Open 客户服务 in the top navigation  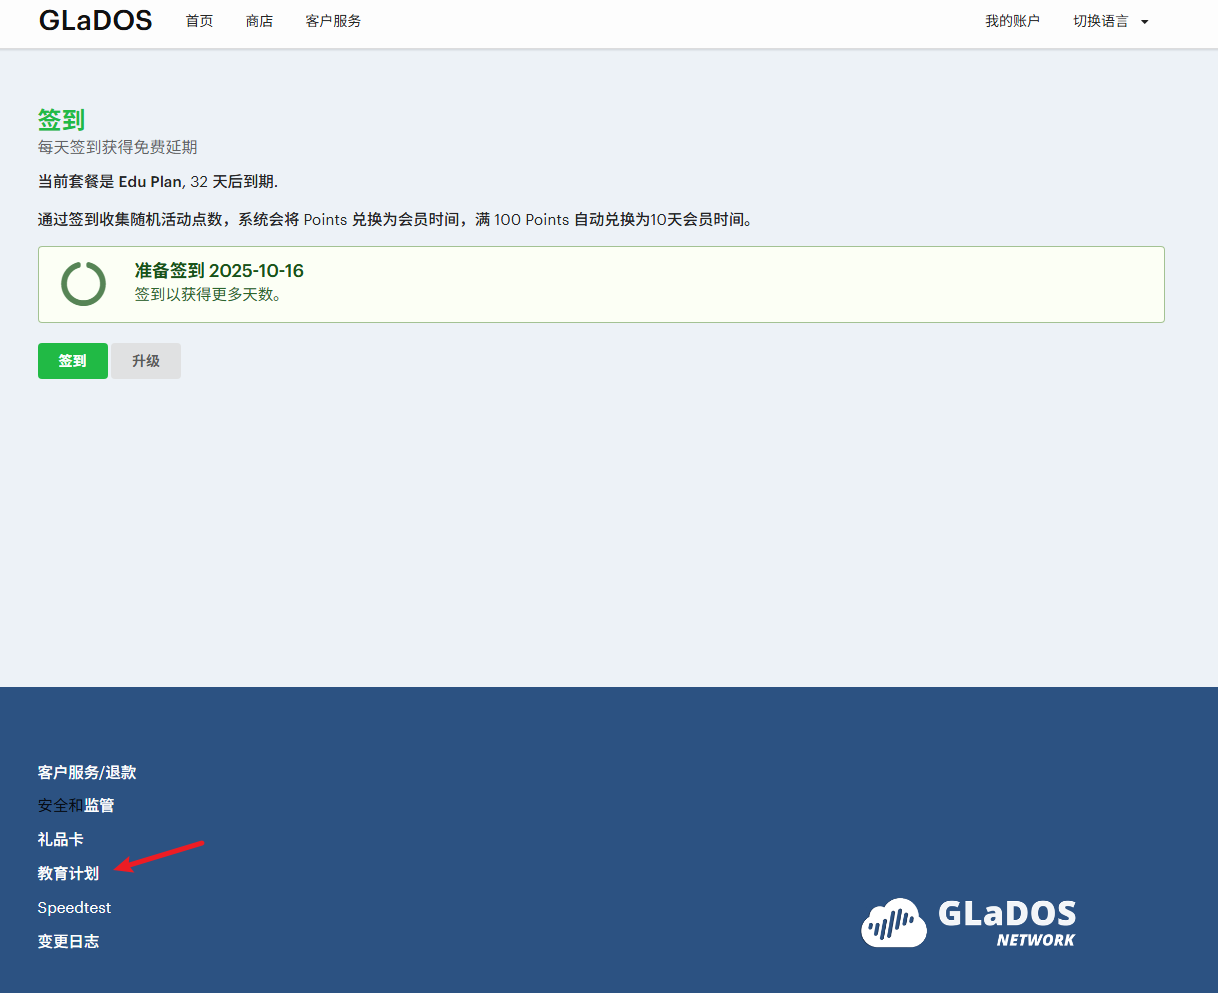click(x=333, y=21)
